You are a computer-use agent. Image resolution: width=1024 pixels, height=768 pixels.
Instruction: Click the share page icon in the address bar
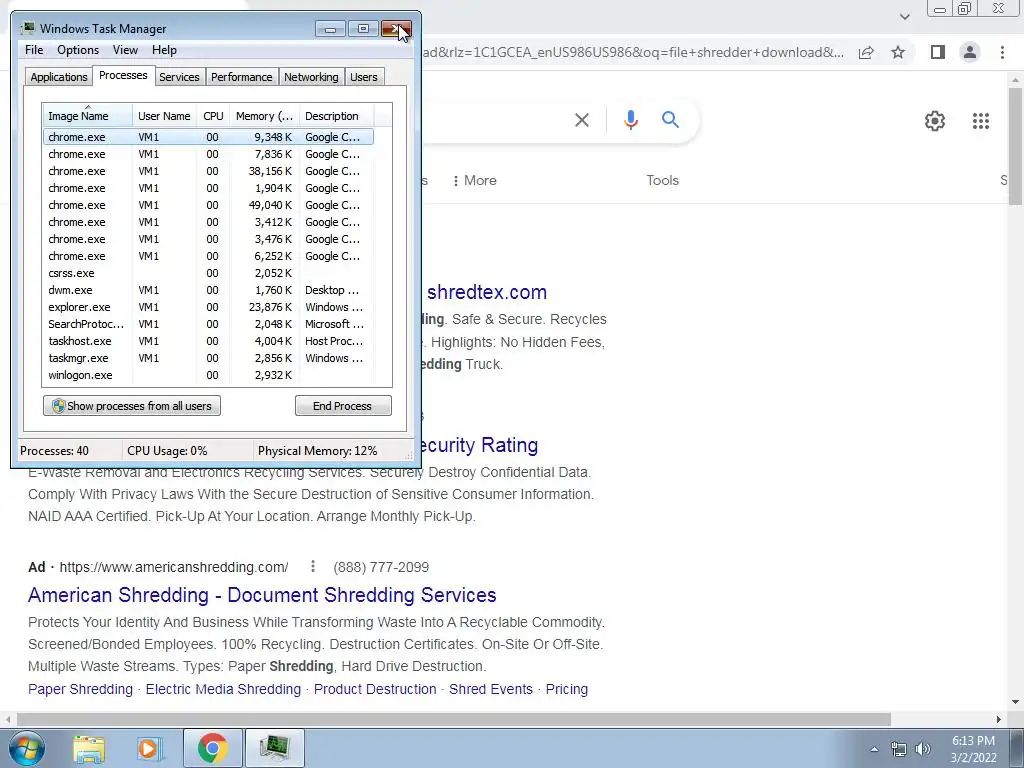(x=866, y=52)
